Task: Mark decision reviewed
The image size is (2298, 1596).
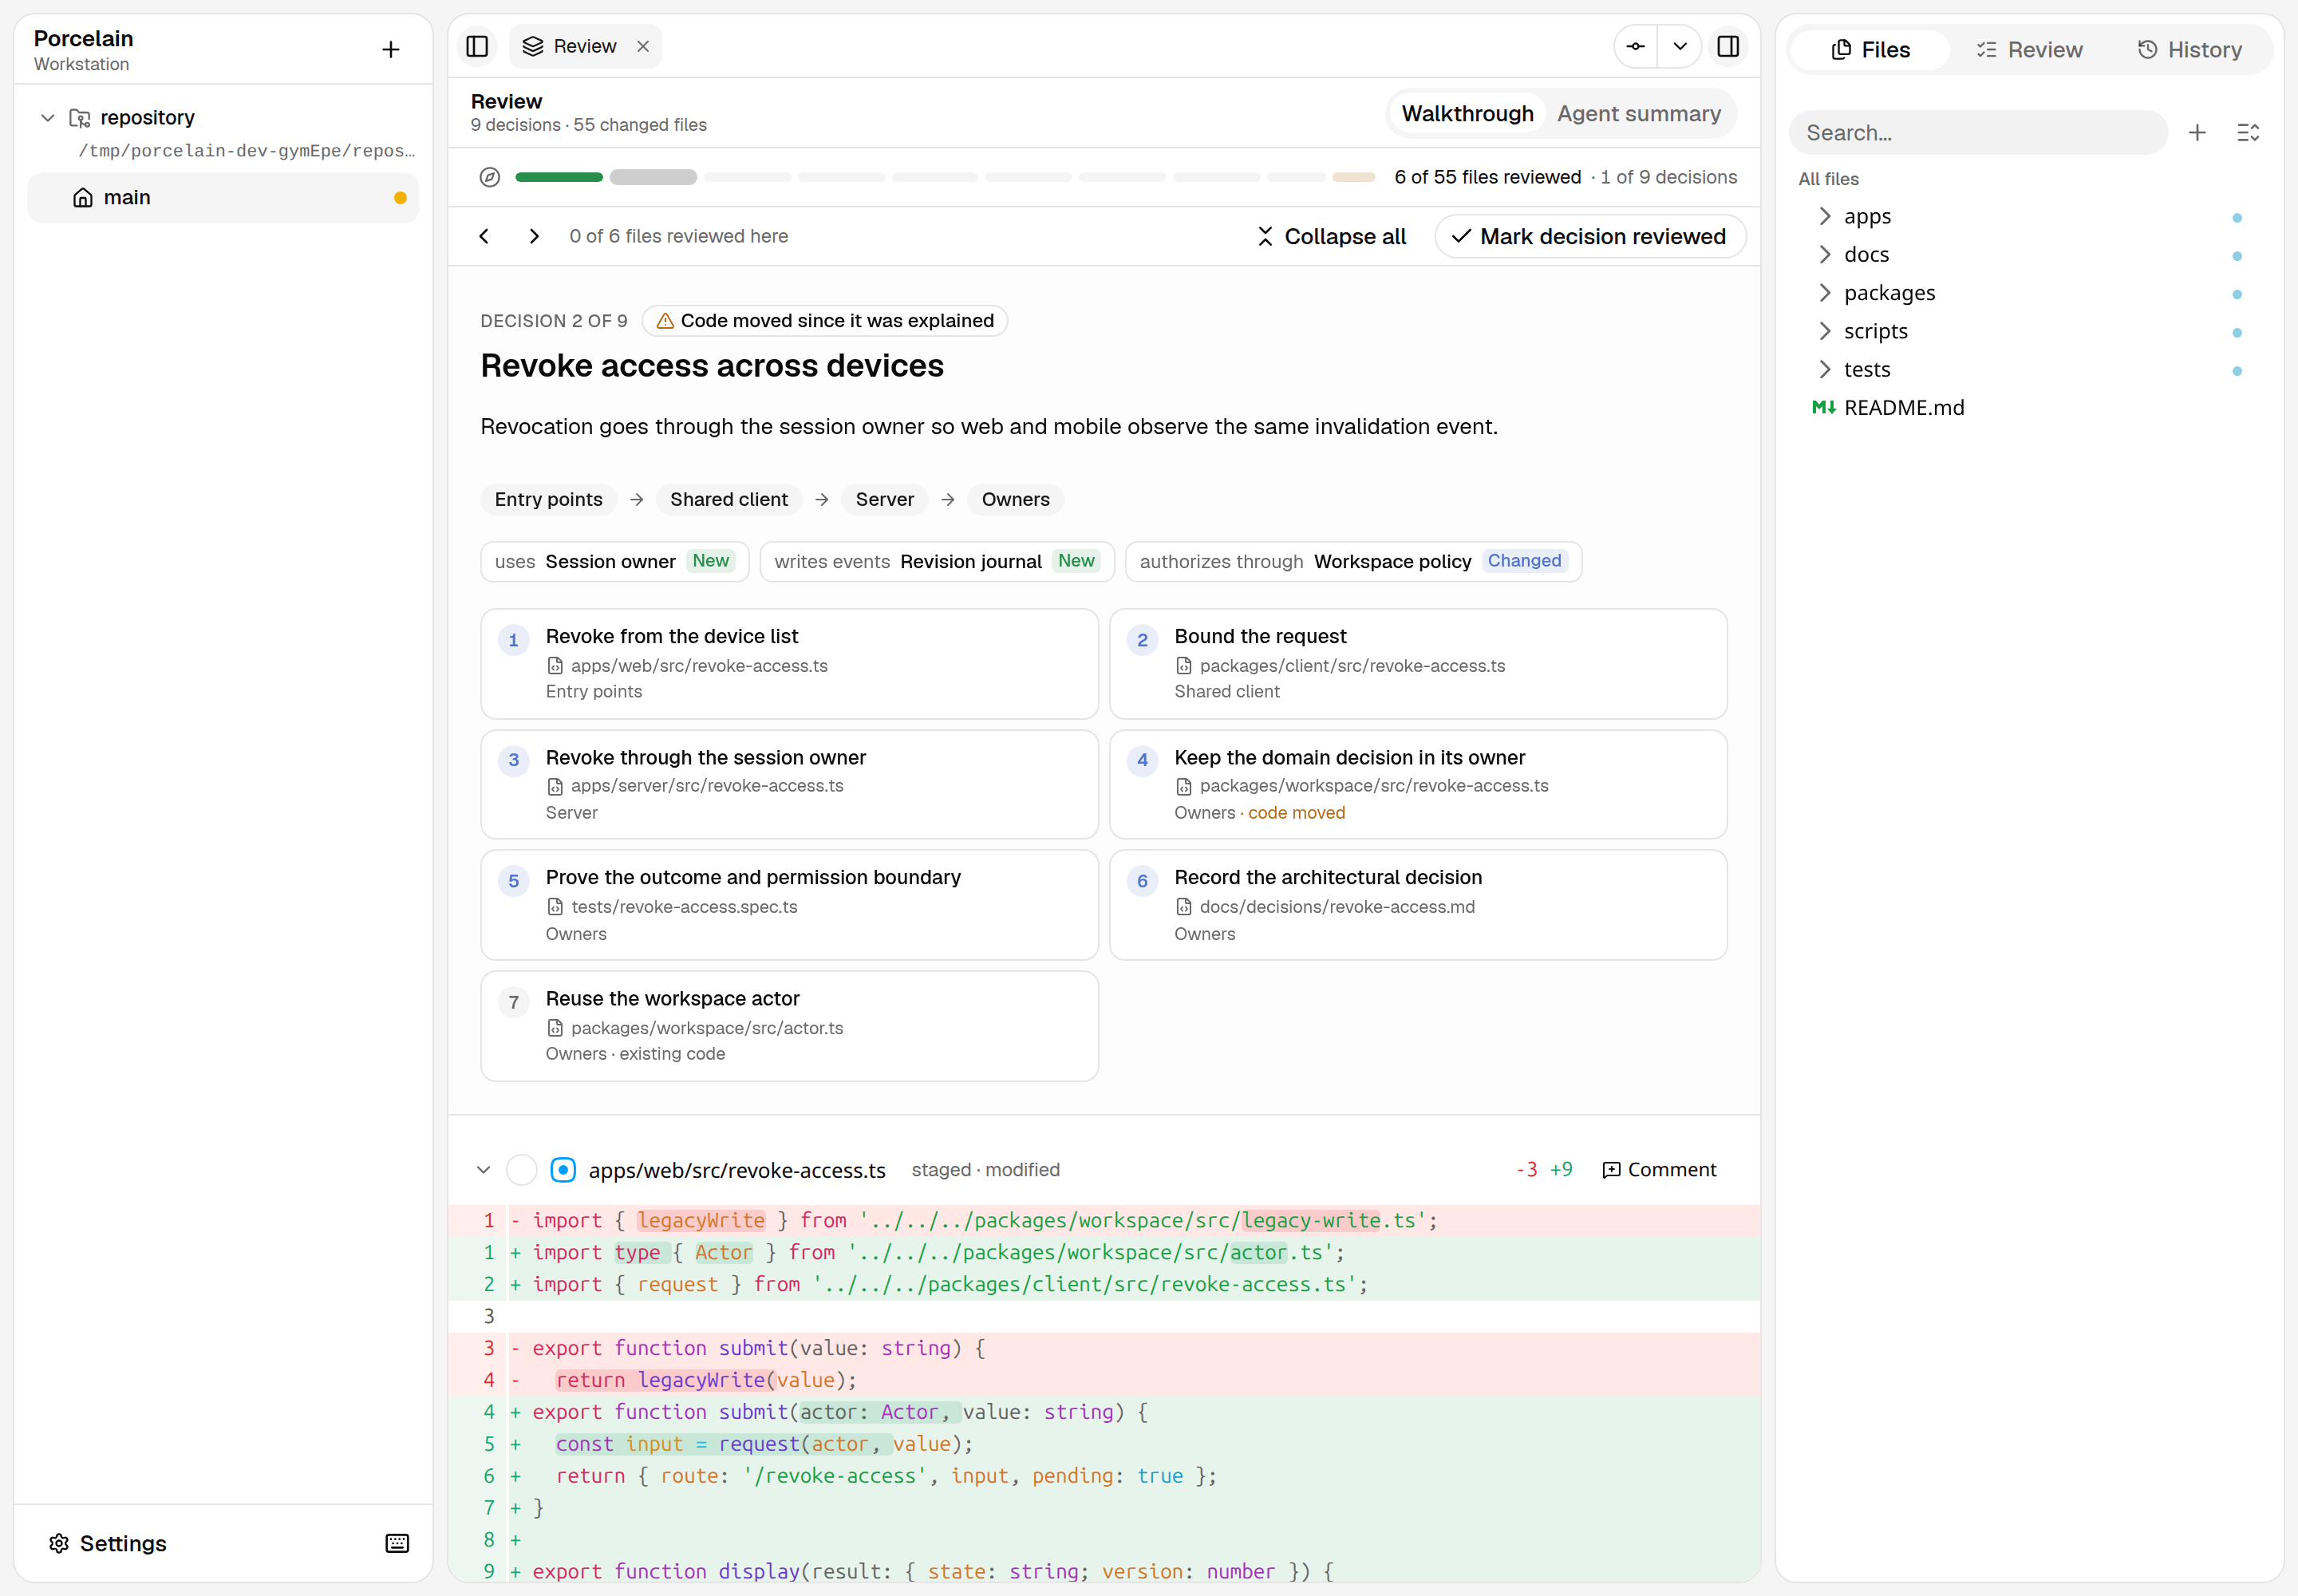Action: [1590, 236]
